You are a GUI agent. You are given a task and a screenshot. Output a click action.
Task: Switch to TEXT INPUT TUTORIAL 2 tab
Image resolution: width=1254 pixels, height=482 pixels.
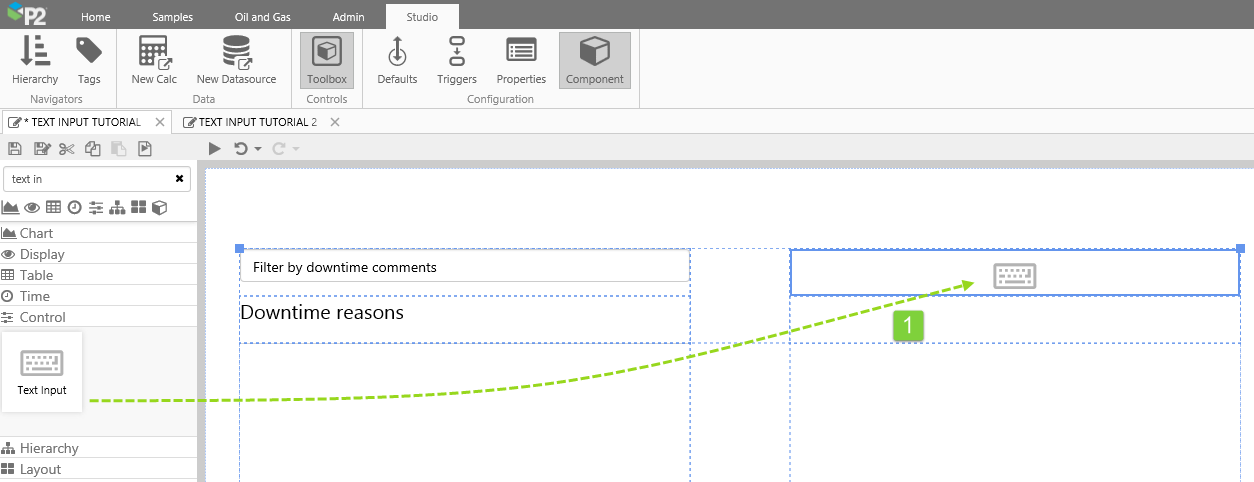tap(257, 122)
